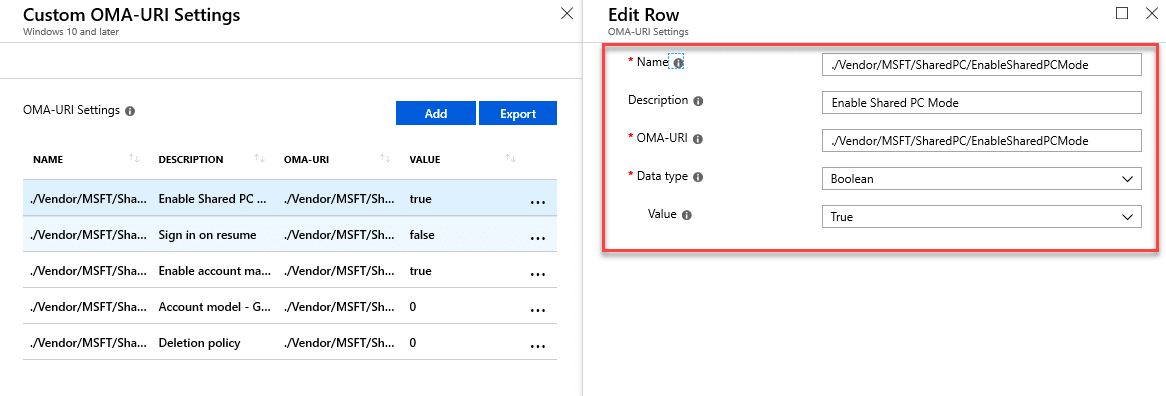Sort table by OMA-URI column header
This screenshot has width=1166, height=396.
(385, 158)
